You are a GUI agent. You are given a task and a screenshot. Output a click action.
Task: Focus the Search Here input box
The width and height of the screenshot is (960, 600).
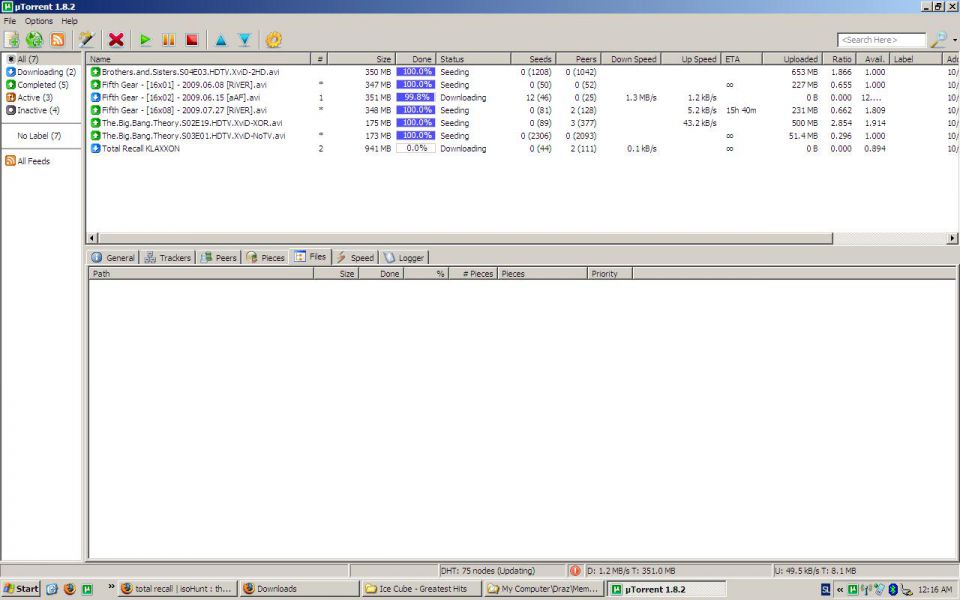tap(881, 40)
